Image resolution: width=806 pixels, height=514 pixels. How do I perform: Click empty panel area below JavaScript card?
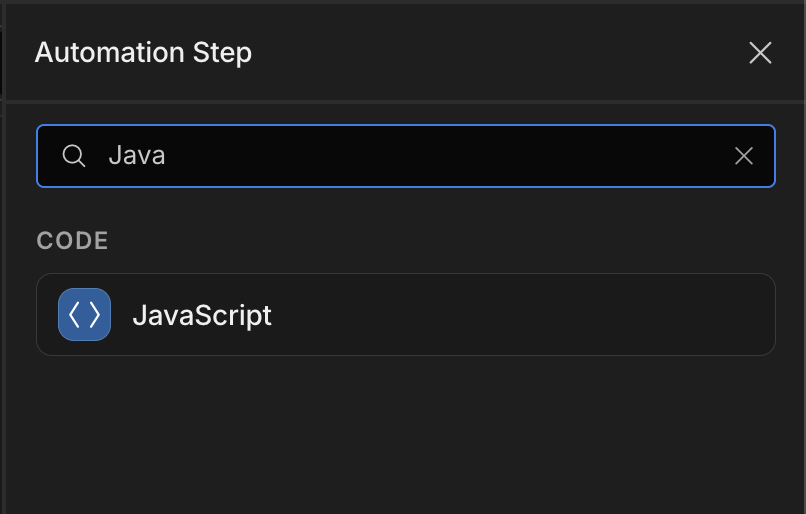pyautogui.click(x=406, y=437)
